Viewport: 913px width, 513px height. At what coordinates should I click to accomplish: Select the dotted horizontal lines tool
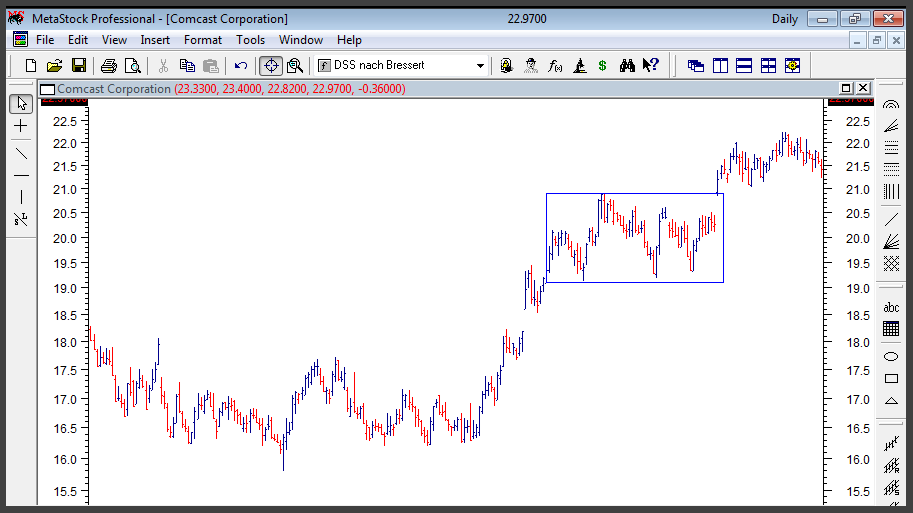pyautogui.click(x=891, y=169)
